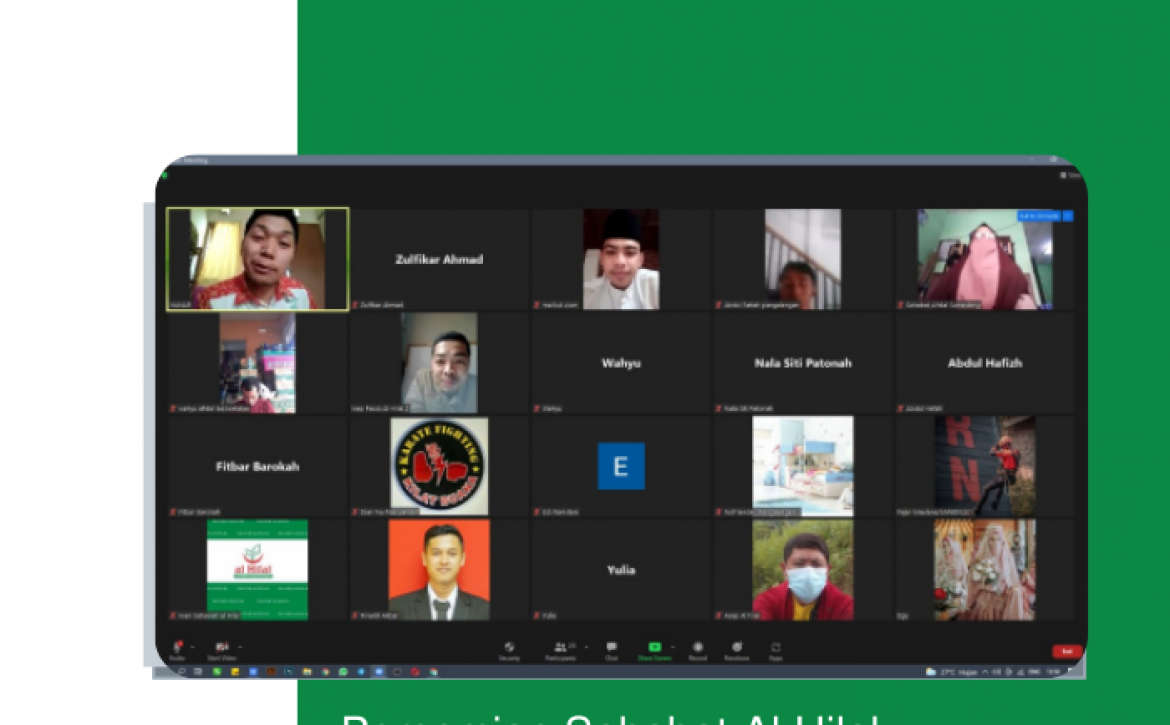Expand video options arrow beside camera
This screenshot has height=725, width=1170.
click(239, 647)
